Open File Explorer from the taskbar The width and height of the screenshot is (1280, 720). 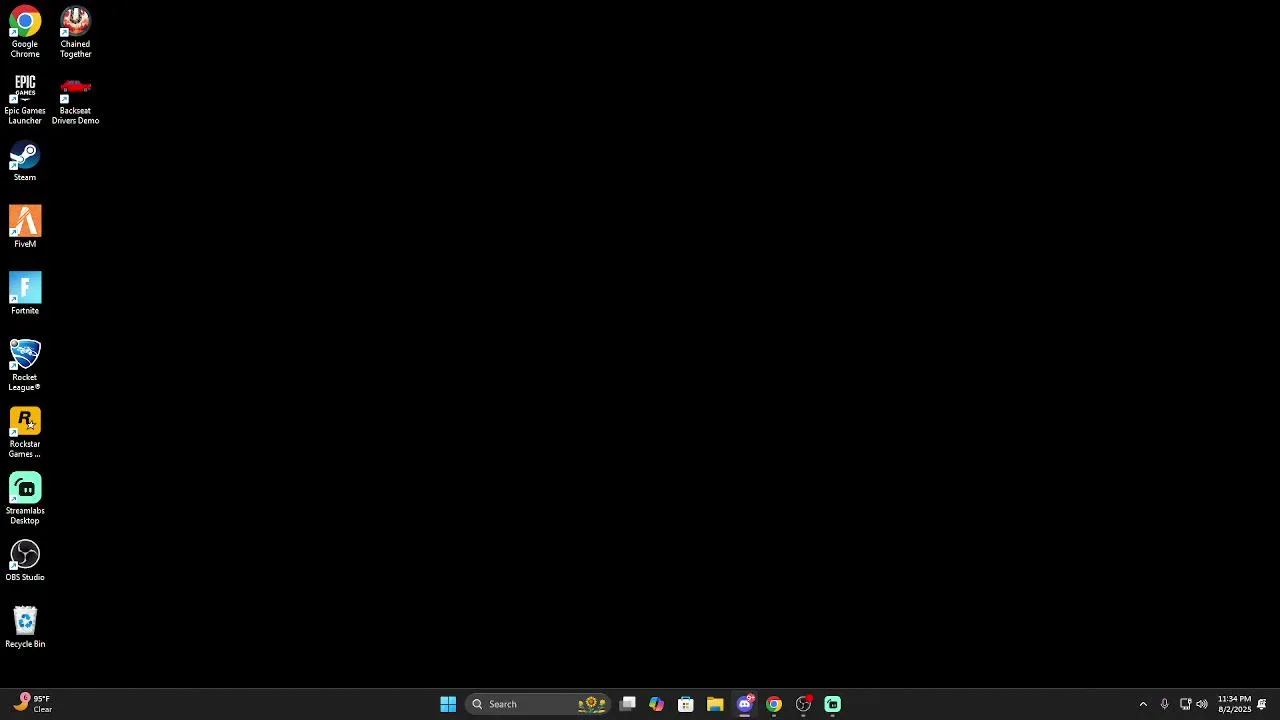(x=715, y=704)
